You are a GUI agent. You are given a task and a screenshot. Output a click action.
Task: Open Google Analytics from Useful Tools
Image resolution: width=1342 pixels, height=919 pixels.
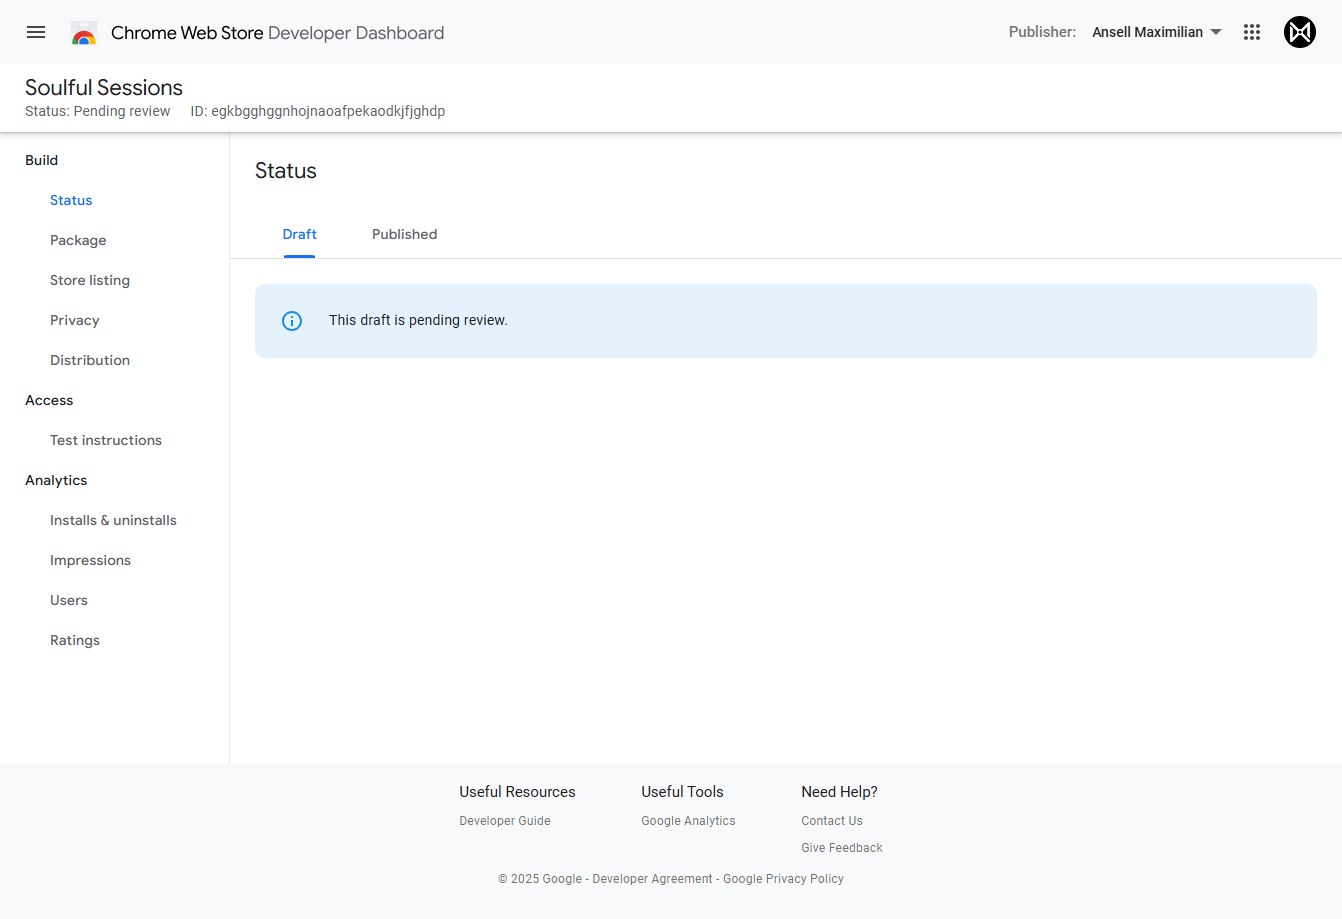688,820
